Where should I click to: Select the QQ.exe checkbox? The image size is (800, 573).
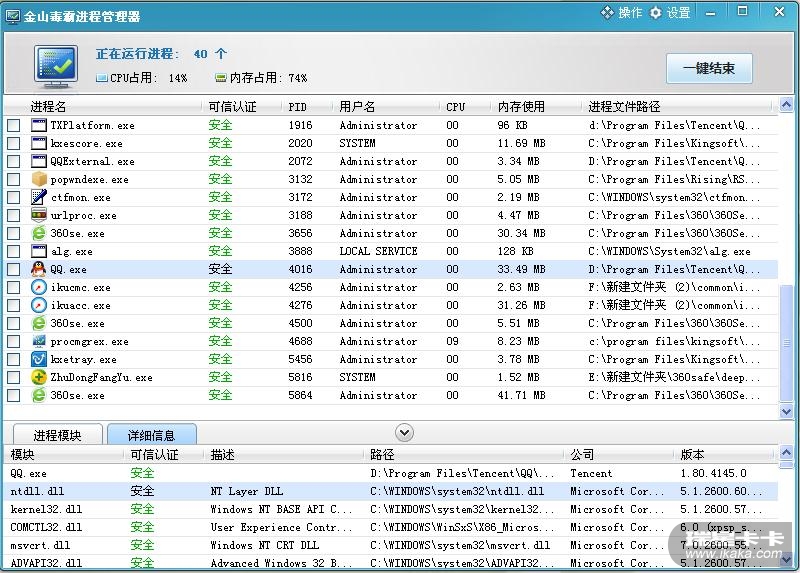pyautogui.click(x=14, y=269)
